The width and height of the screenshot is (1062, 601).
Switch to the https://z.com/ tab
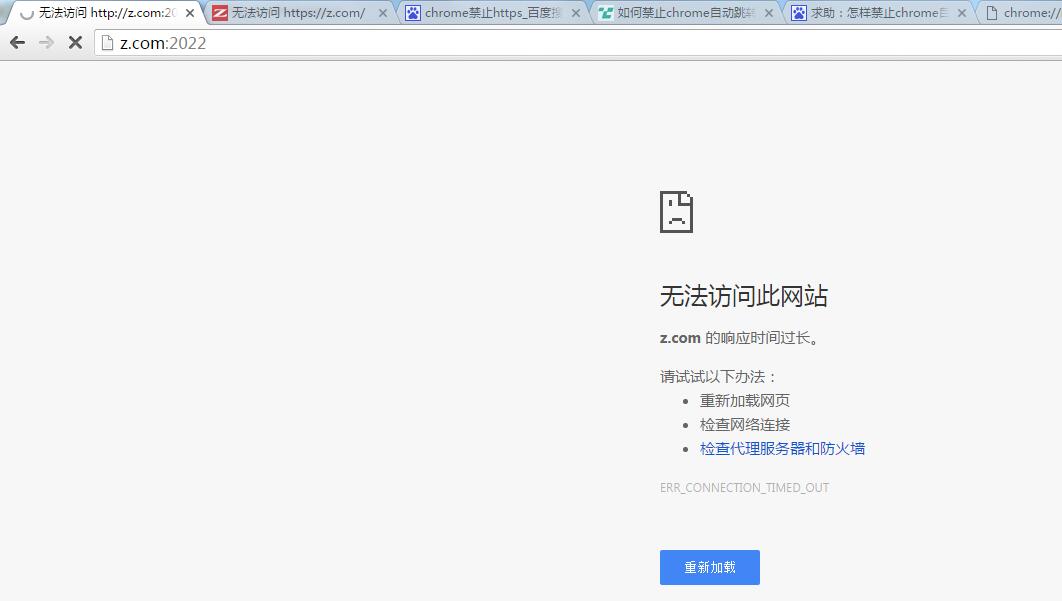pyautogui.click(x=298, y=13)
